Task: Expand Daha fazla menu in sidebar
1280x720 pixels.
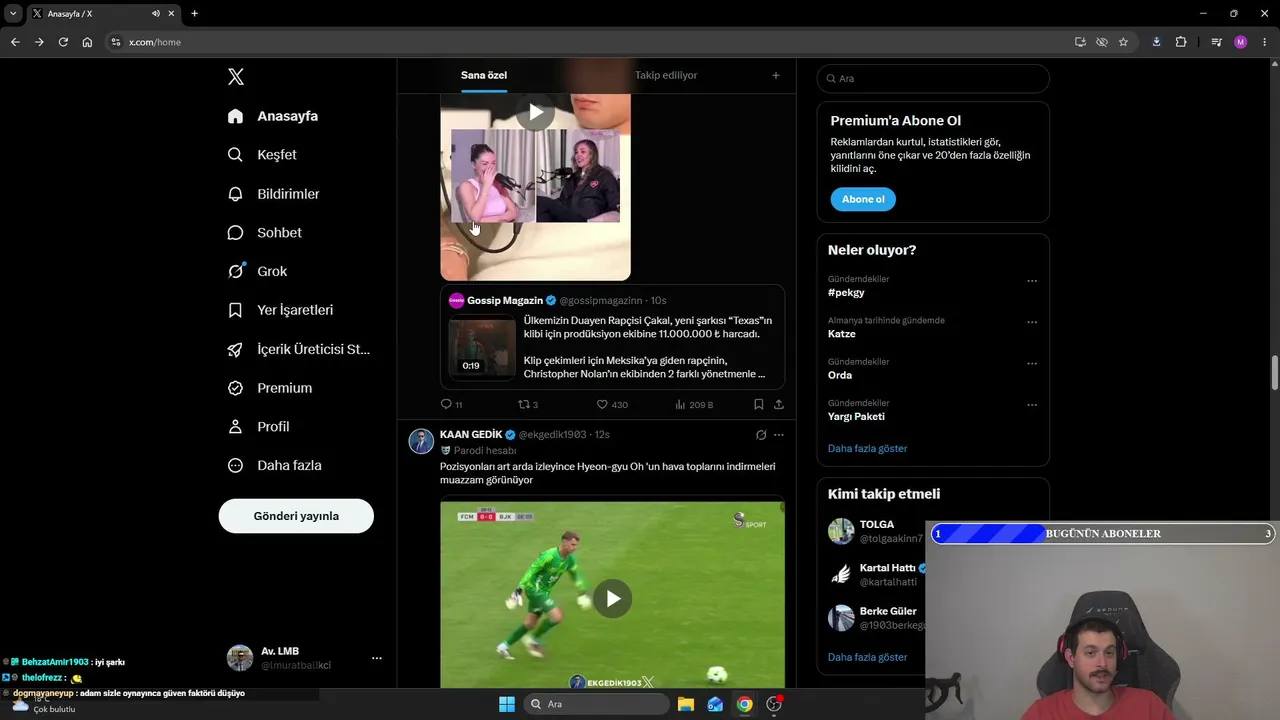Action: coord(275,466)
